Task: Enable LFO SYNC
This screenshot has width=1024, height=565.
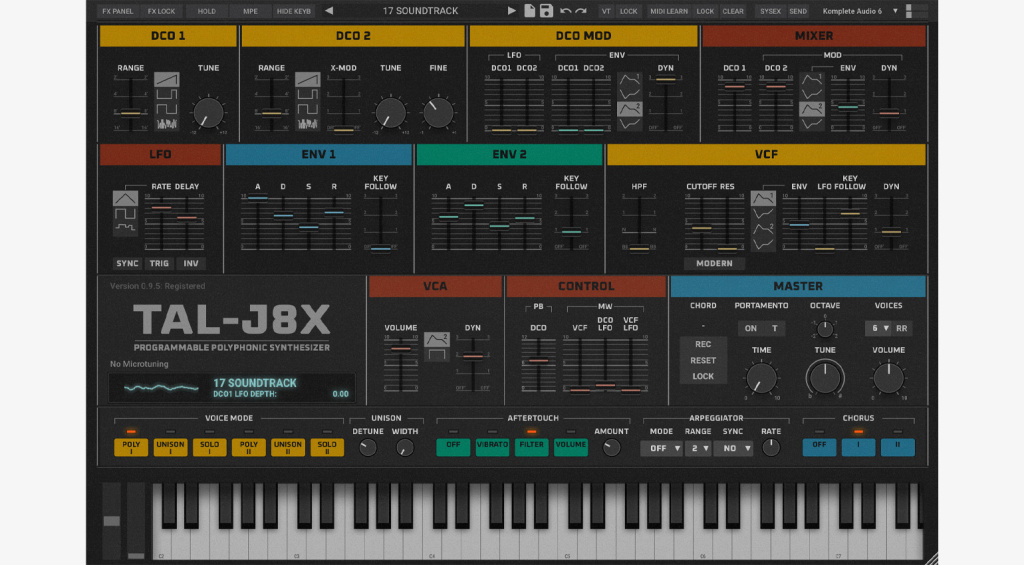Action: [127, 263]
